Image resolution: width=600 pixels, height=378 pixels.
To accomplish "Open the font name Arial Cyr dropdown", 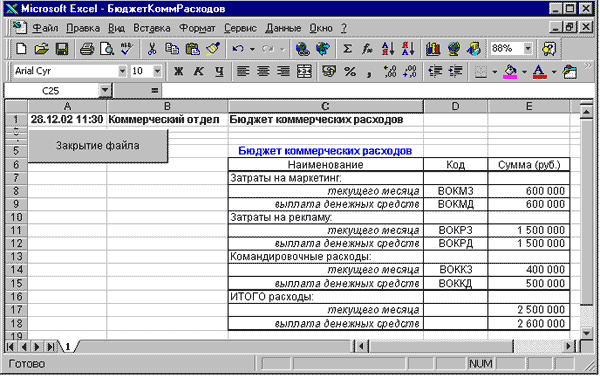I will (122, 71).
